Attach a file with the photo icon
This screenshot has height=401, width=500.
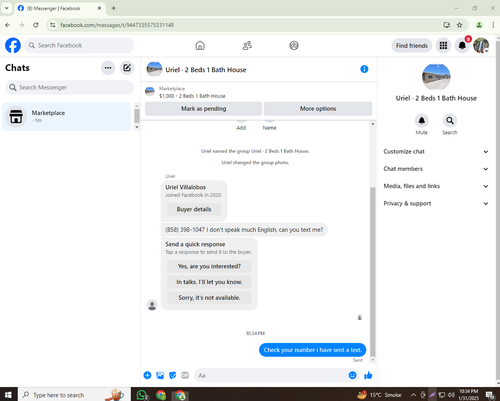[x=160, y=375]
